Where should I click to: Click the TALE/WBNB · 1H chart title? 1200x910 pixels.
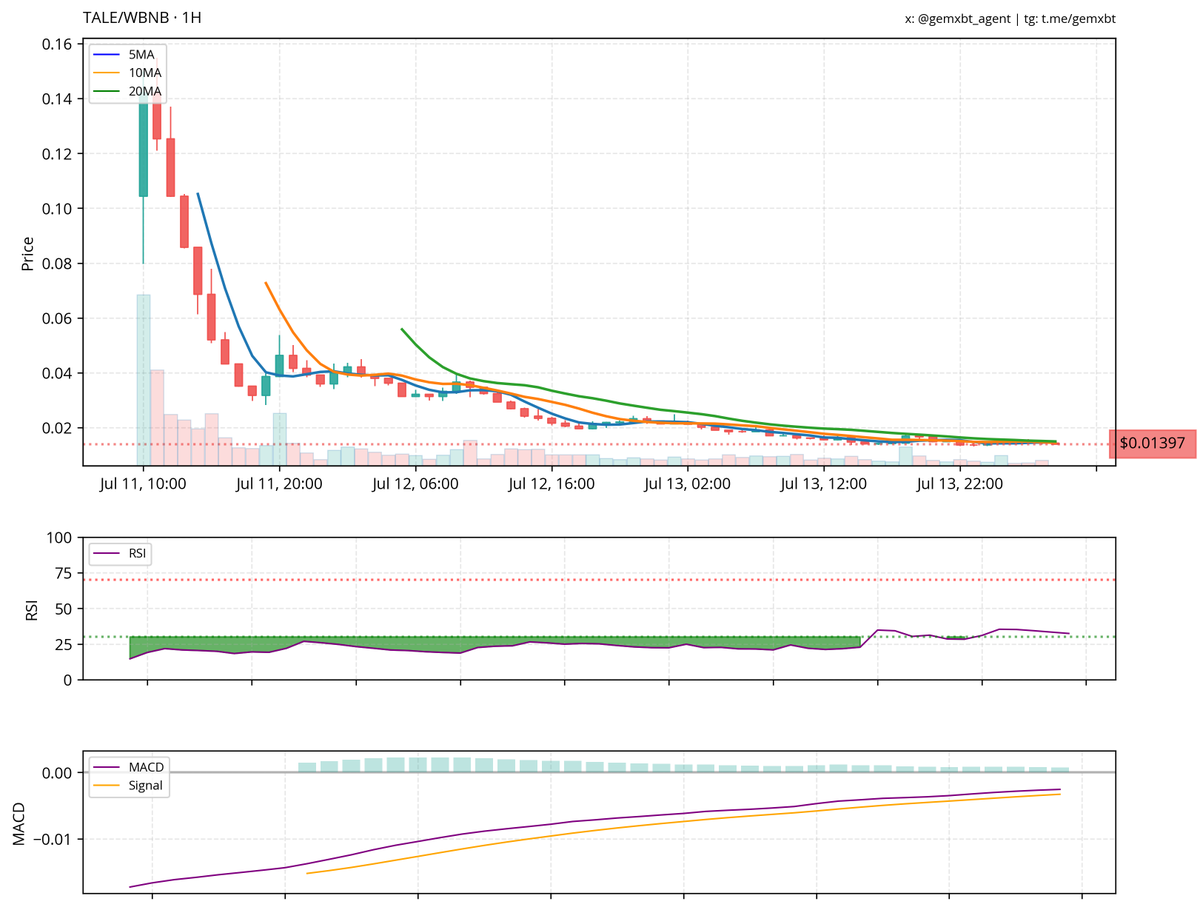point(141,19)
